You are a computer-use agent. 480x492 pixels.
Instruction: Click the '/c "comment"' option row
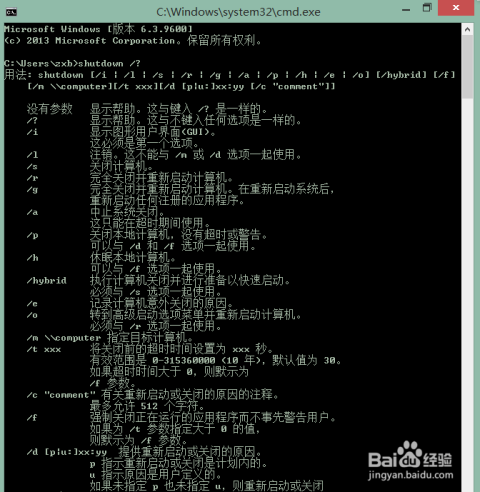point(153,394)
